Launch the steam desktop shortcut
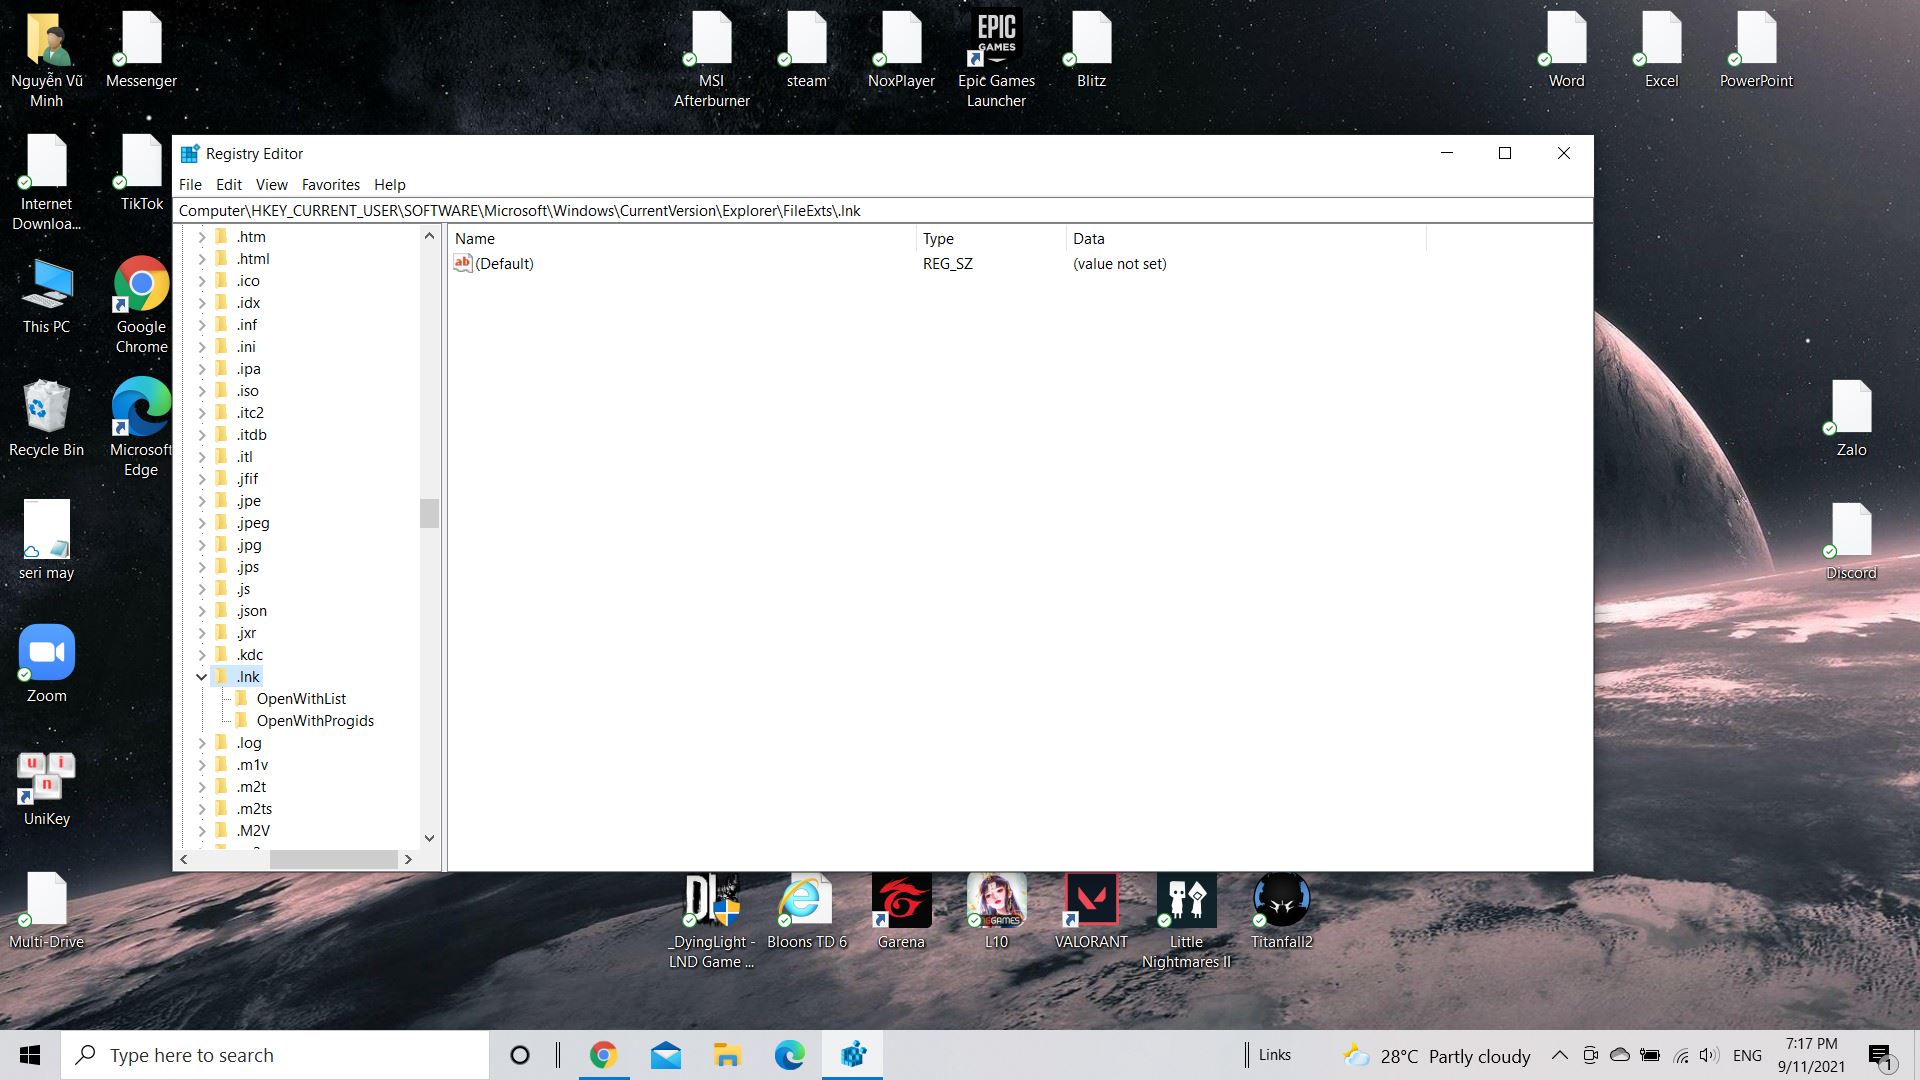 (x=806, y=40)
